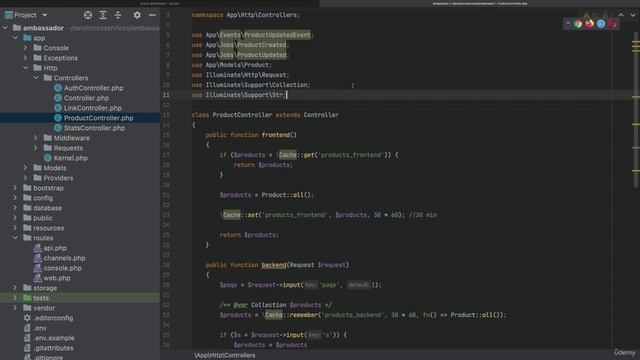Click the frontend function name
Viewport: 640px width, 360px height.
pos(276,135)
